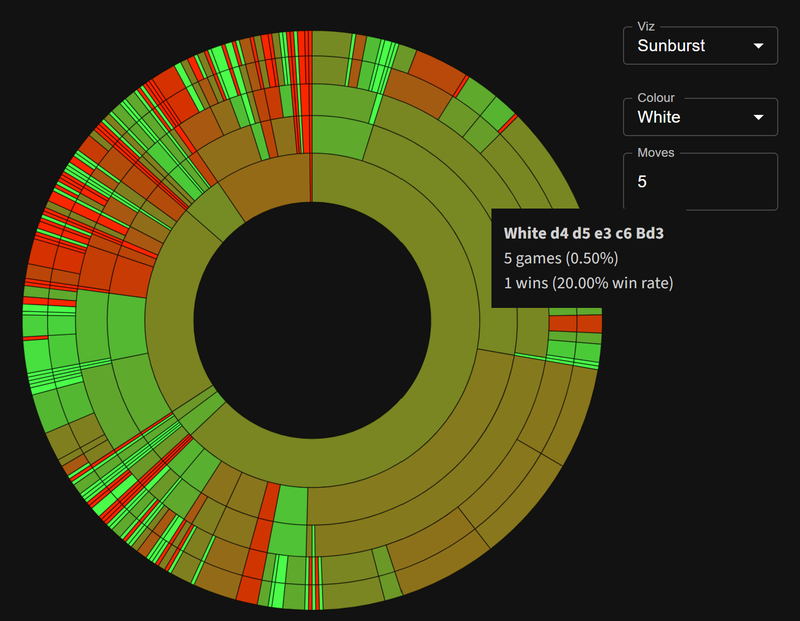Click the red outer segment just below the tooltip
Screen dimensions: 800x621
(588, 324)
